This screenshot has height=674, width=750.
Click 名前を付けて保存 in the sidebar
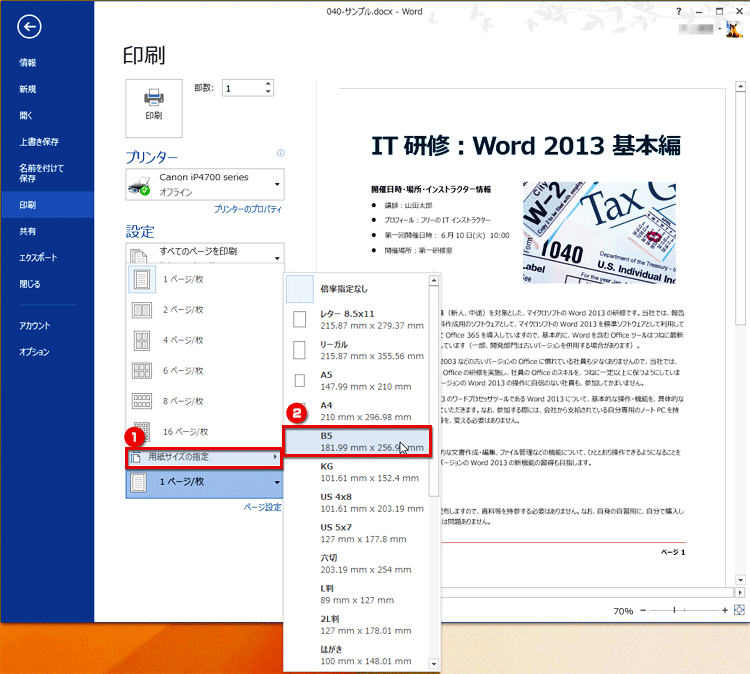coord(47,173)
